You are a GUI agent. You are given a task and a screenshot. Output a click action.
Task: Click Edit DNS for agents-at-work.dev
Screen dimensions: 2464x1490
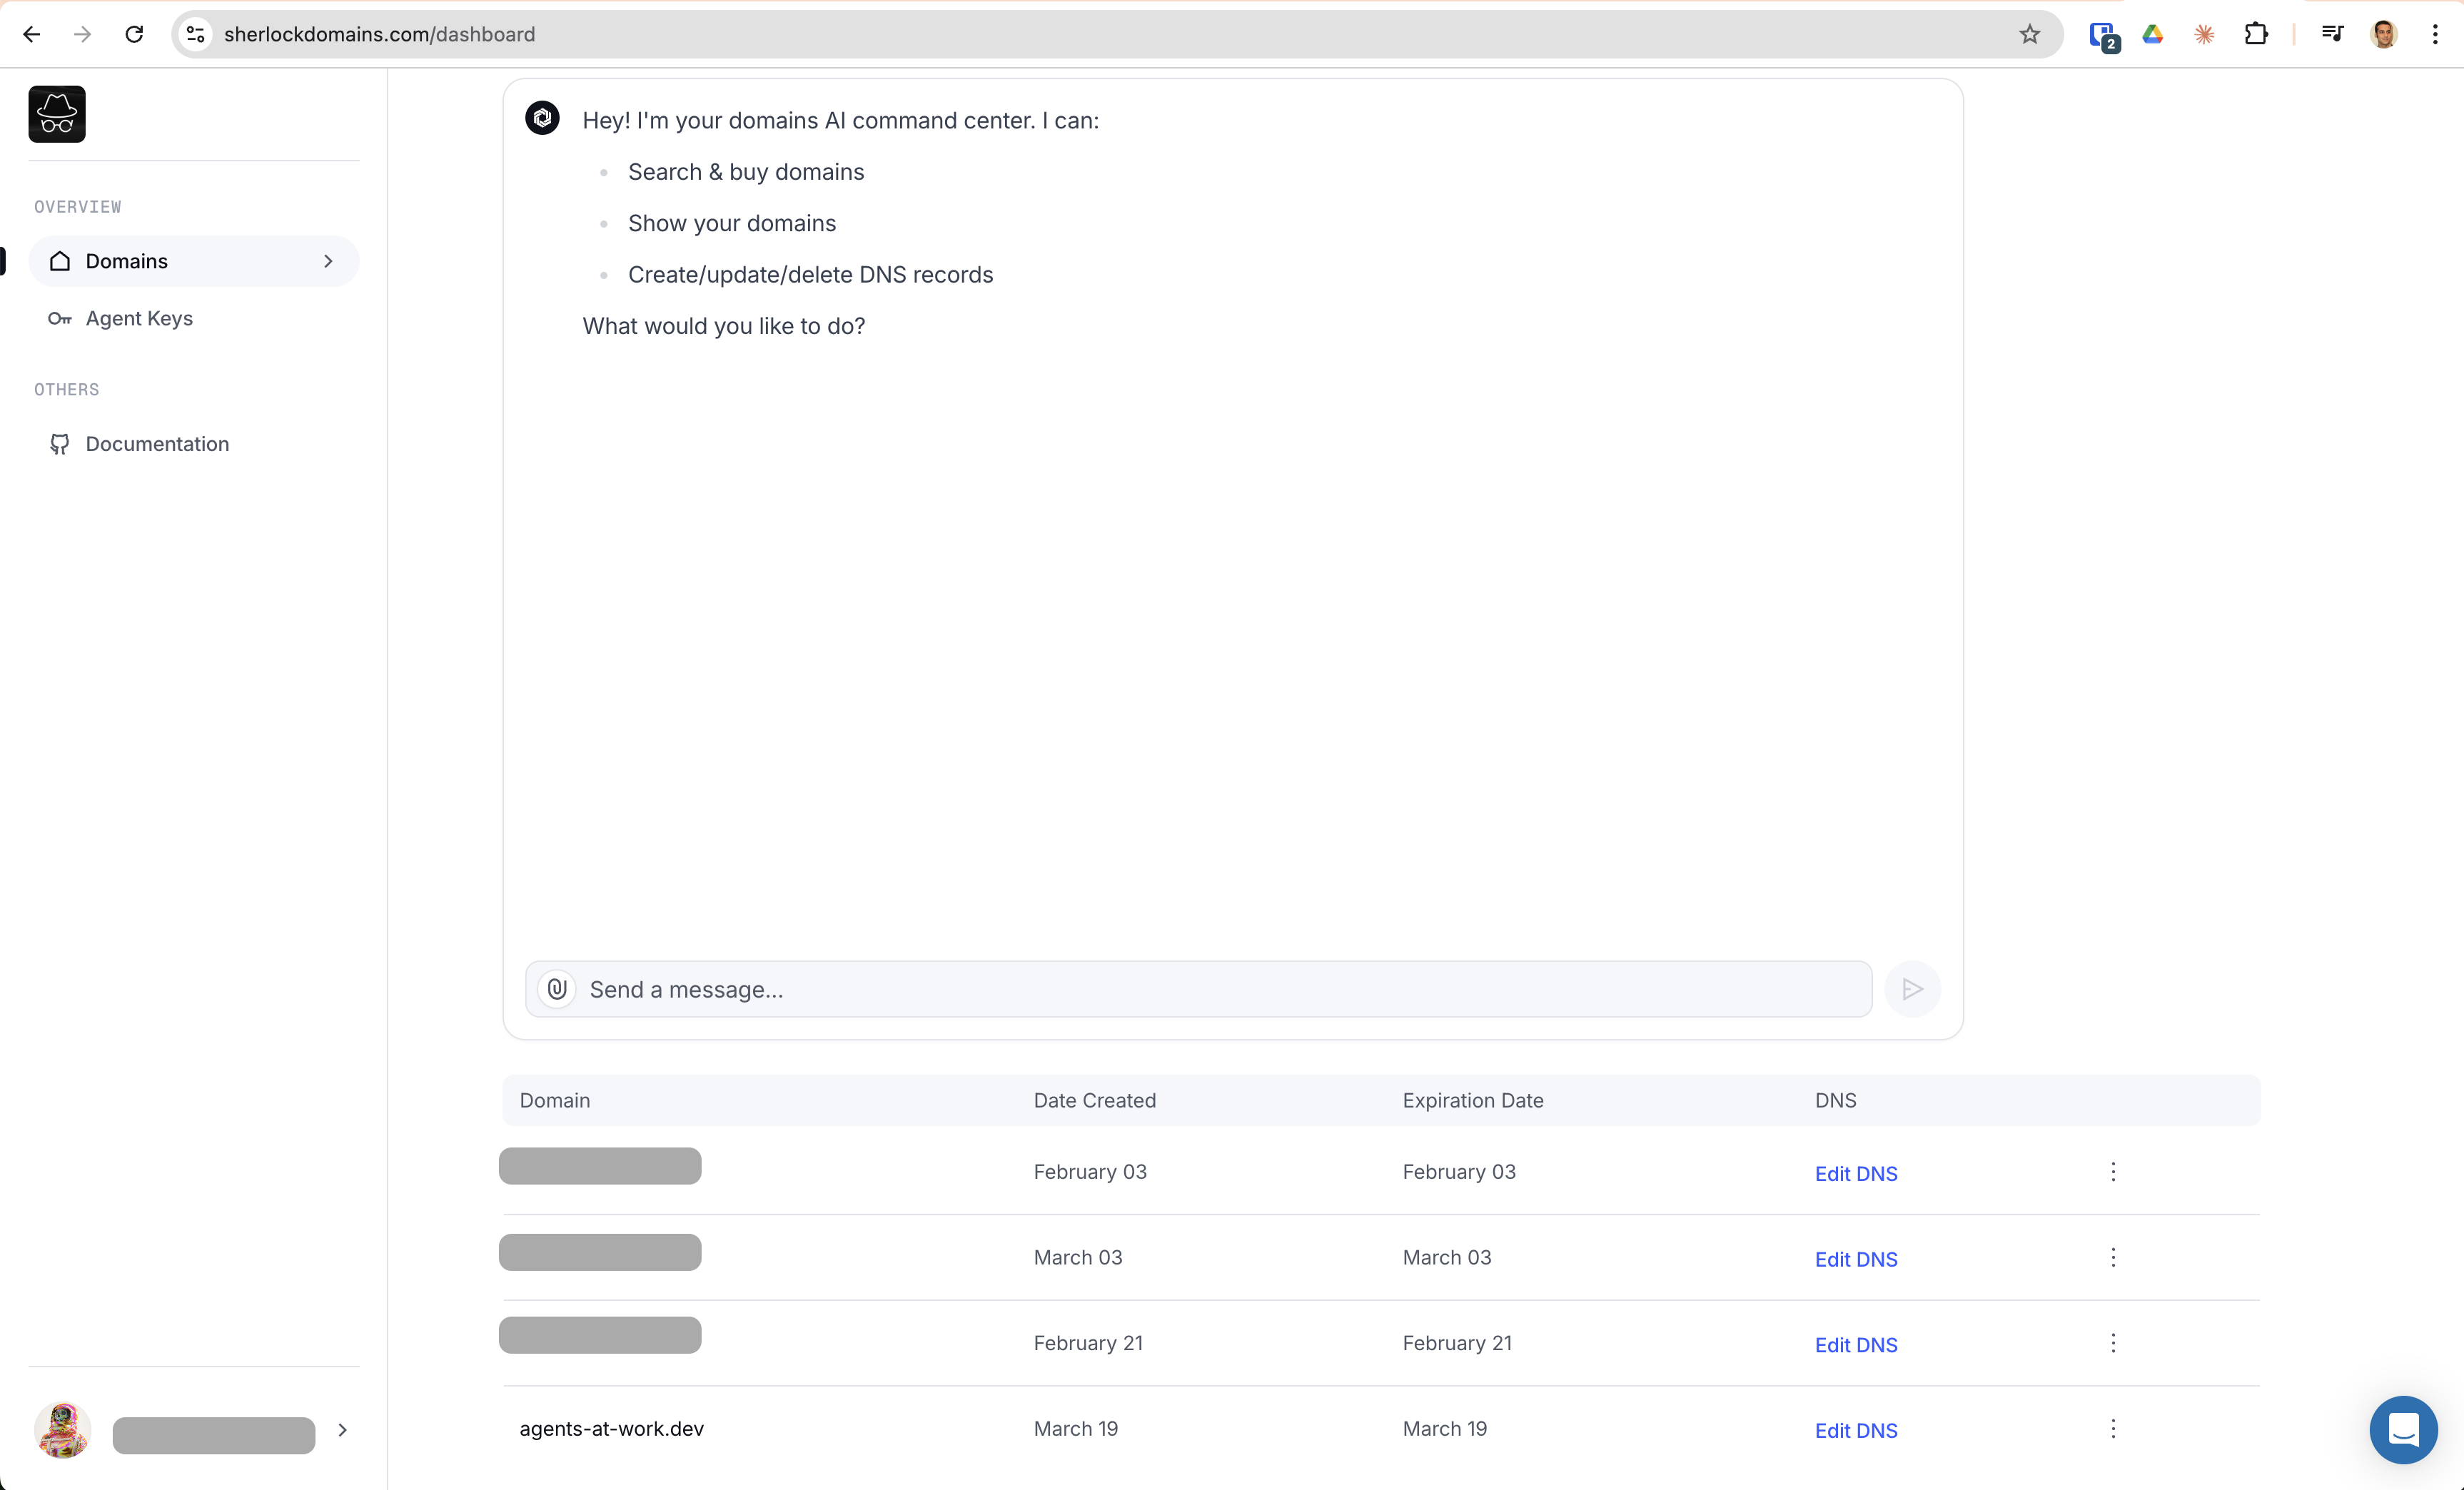(1856, 1431)
